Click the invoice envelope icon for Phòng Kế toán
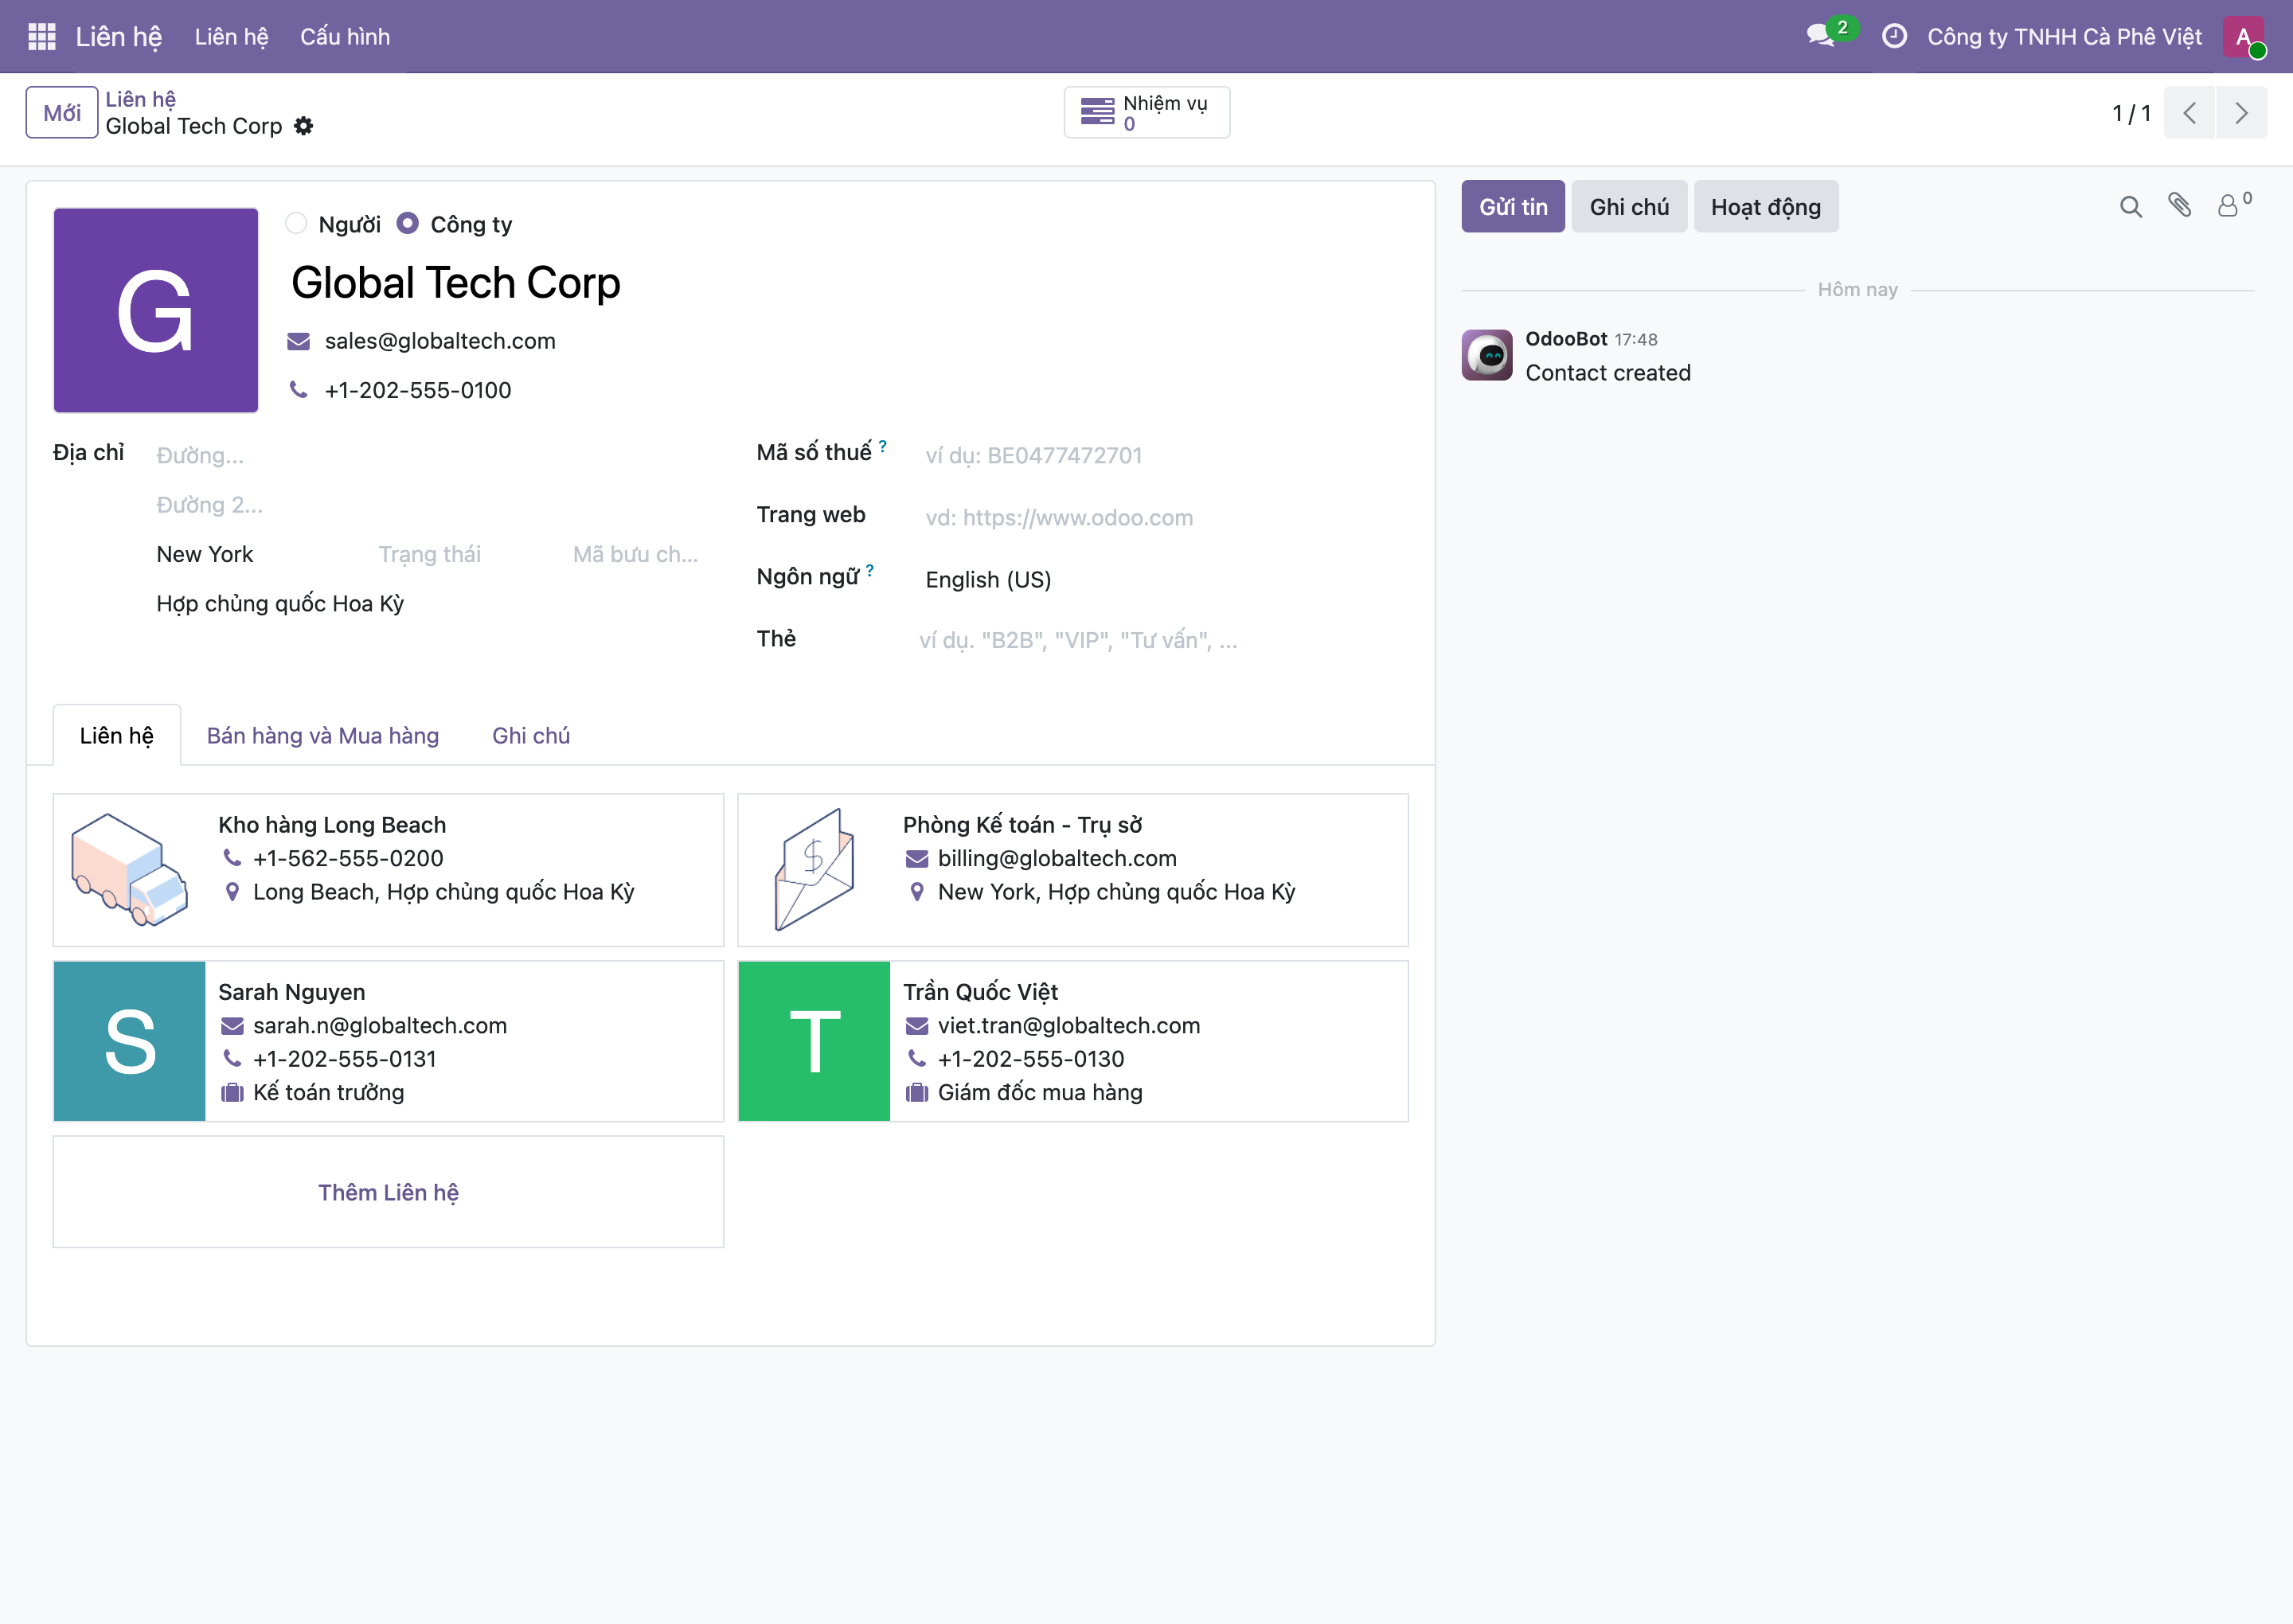Image resolution: width=2293 pixels, height=1624 pixels. click(814, 870)
